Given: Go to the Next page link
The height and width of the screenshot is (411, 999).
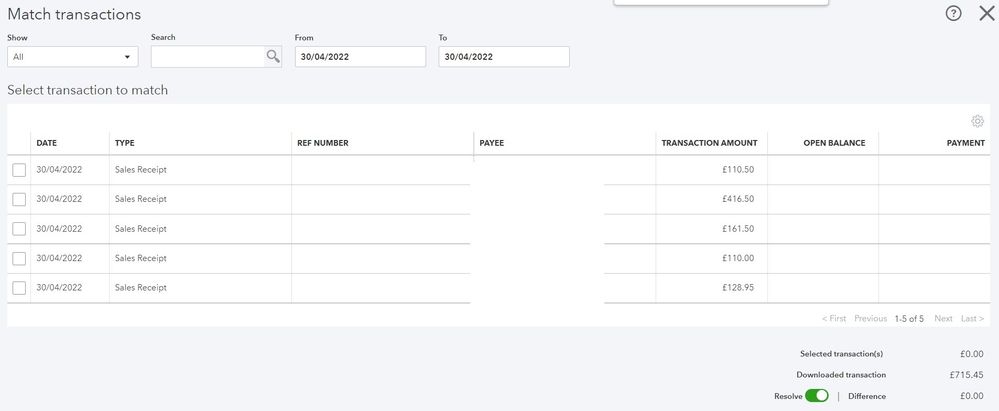Looking at the screenshot, I should tap(943, 319).
